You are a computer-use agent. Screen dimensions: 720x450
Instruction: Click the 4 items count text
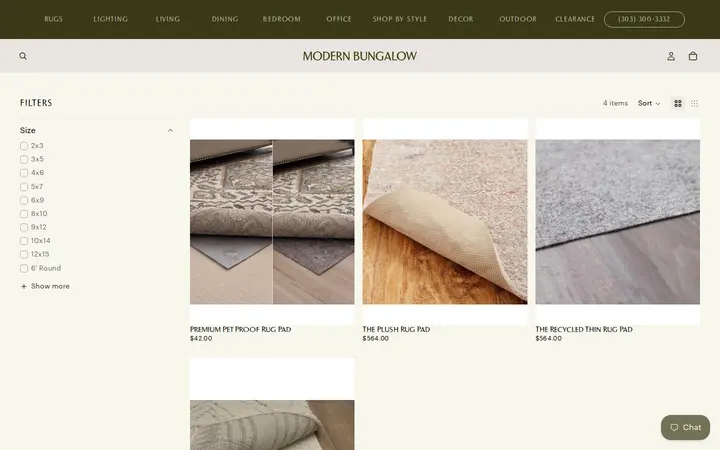click(x=615, y=103)
